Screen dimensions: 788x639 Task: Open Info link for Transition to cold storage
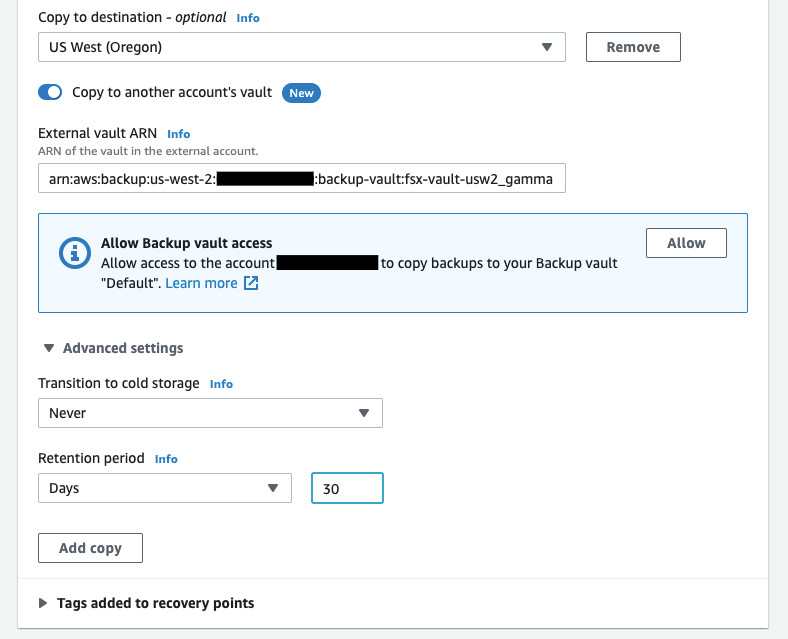(221, 384)
